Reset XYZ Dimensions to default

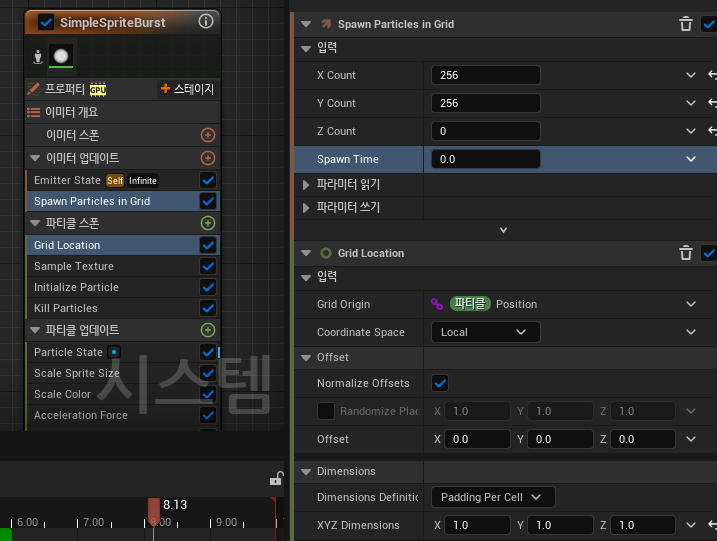[712, 525]
